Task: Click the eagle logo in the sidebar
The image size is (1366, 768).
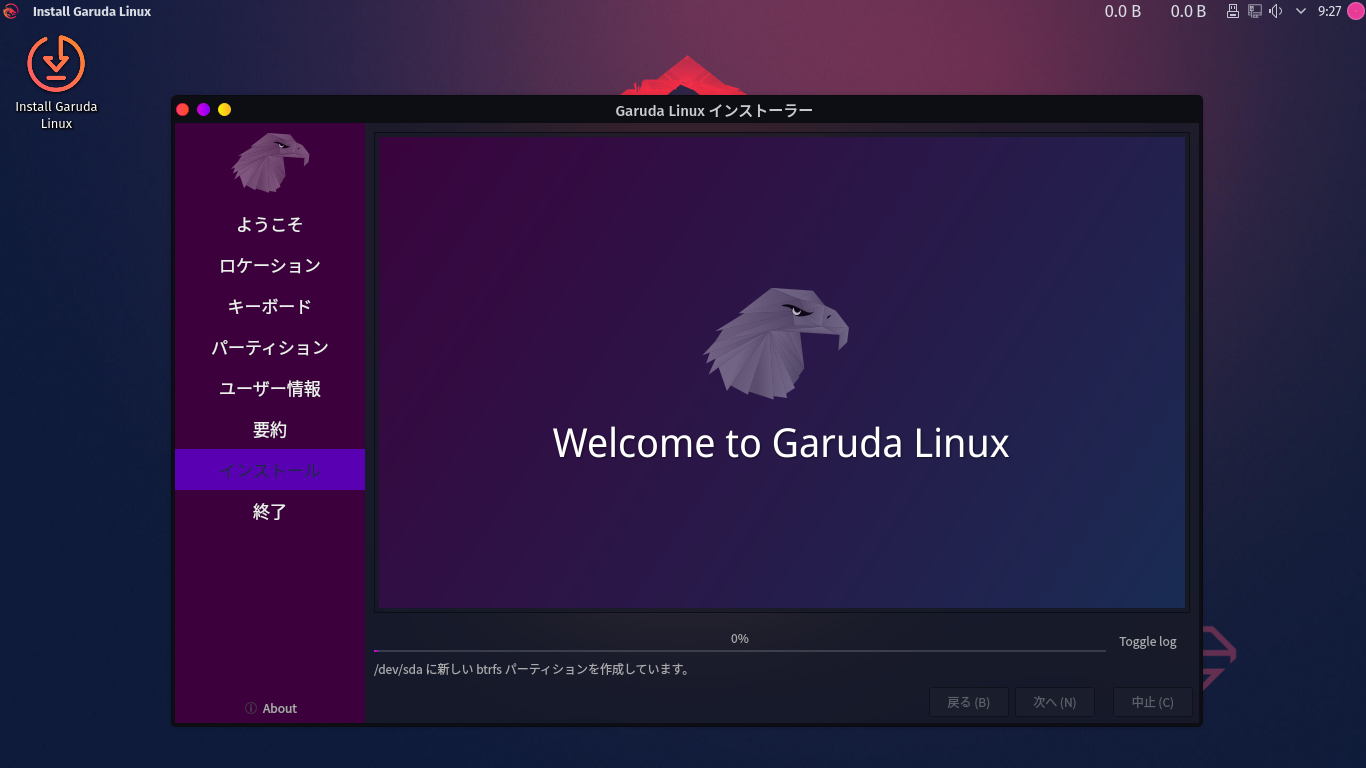Action: [270, 162]
